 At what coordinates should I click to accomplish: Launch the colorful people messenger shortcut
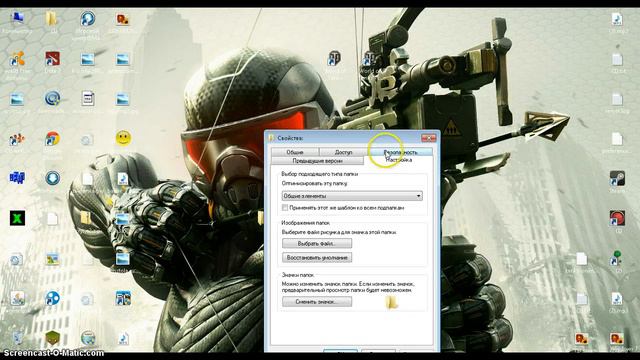pos(17,139)
